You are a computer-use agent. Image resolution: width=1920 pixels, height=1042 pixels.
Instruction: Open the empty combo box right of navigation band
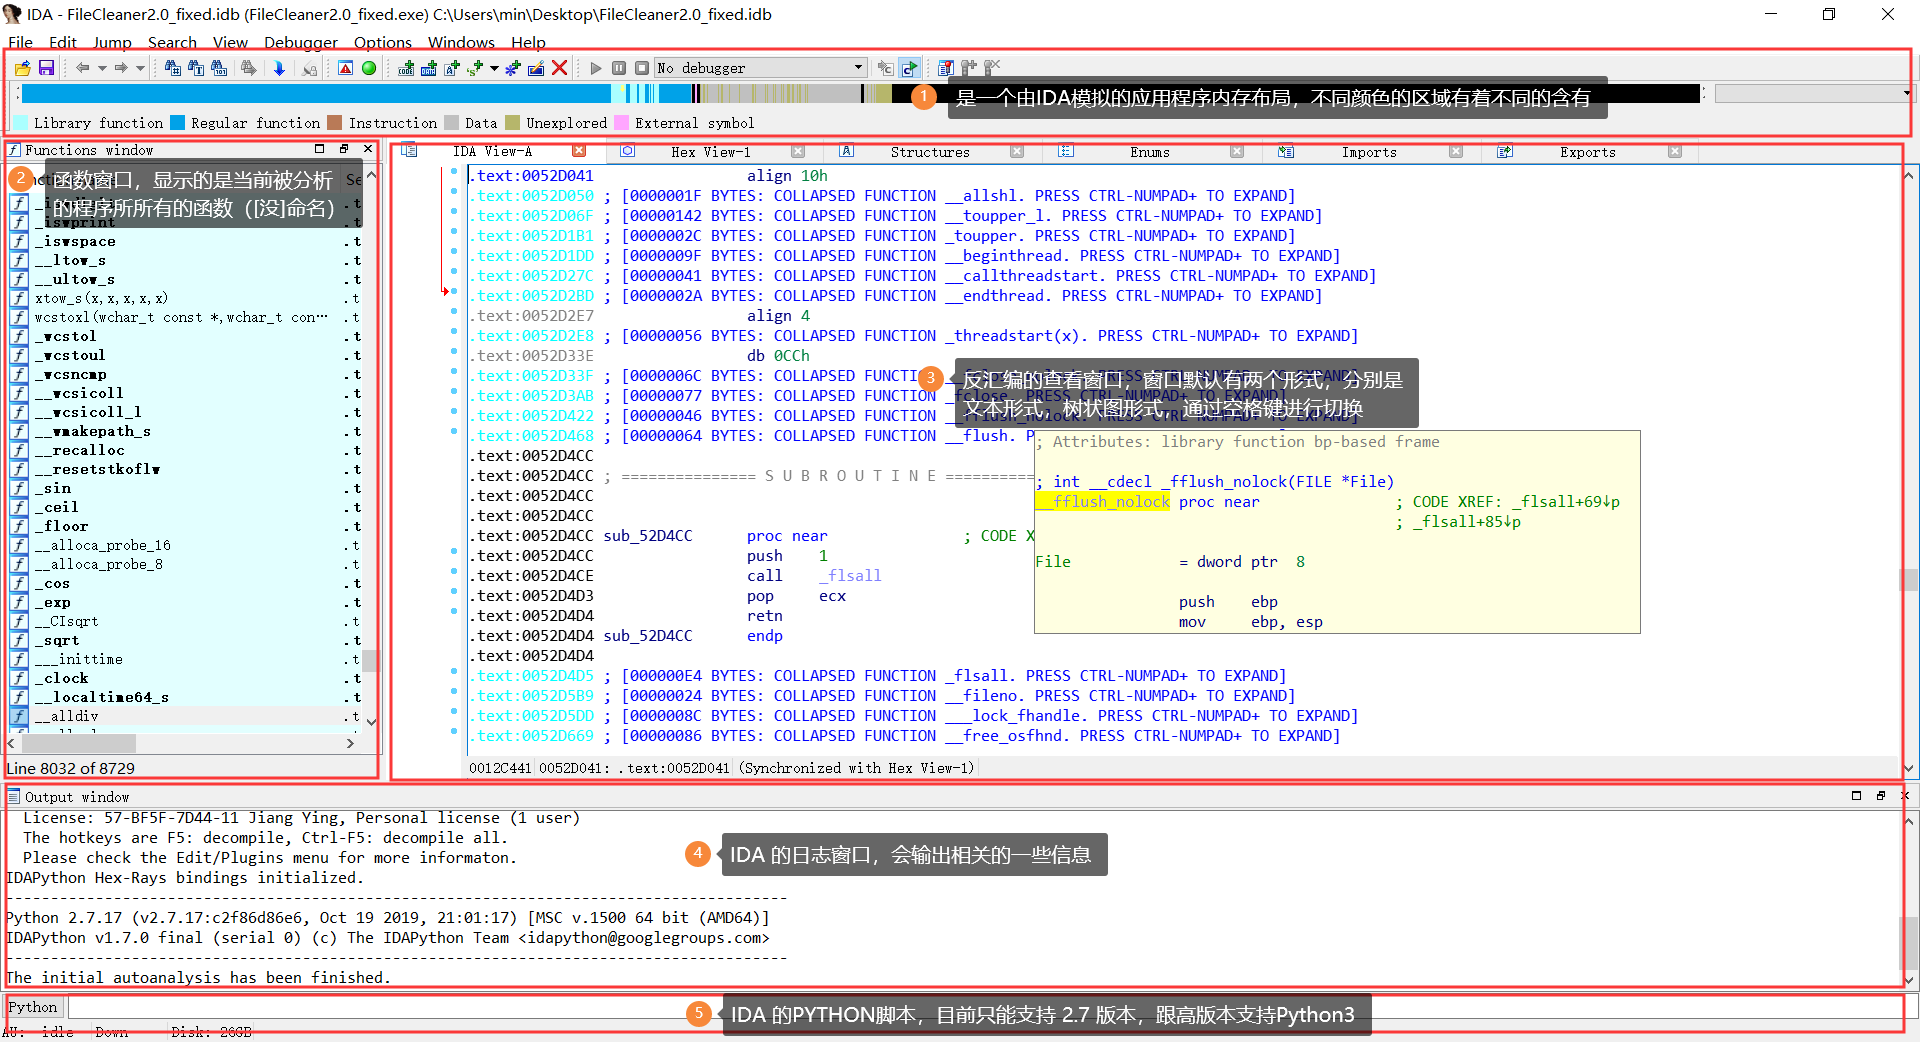click(1814, 94)
